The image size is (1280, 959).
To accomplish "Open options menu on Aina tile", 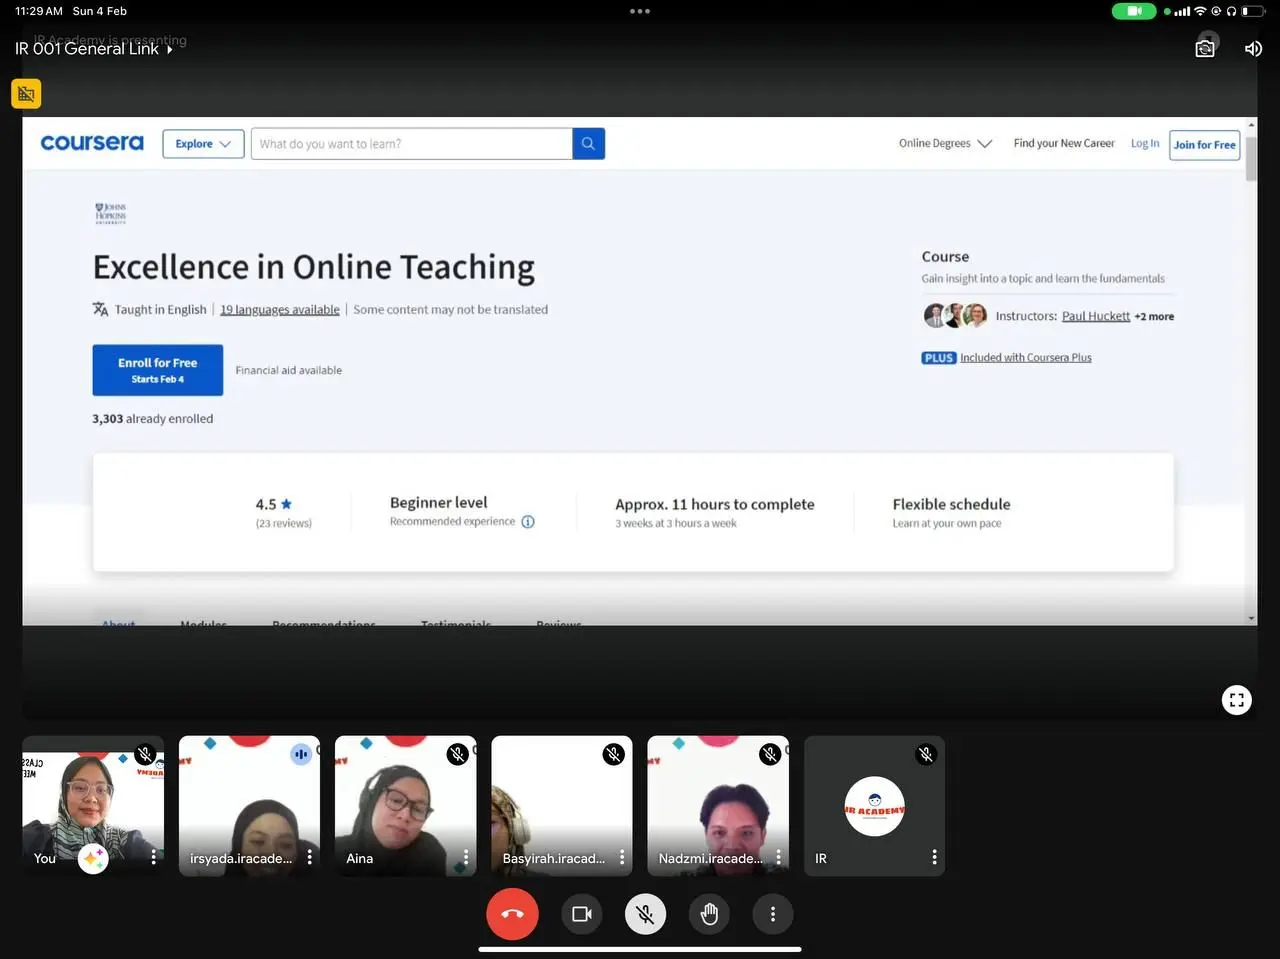I will [465, 857].
